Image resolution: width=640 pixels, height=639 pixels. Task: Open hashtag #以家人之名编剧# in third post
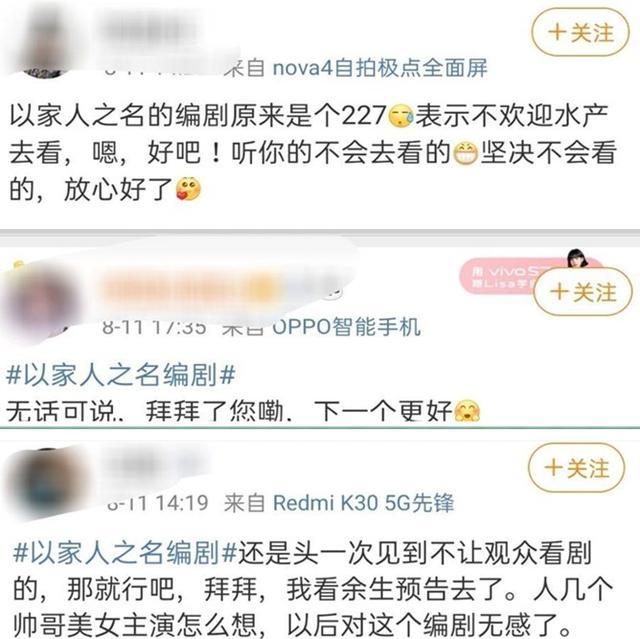[x=125, y=552]
